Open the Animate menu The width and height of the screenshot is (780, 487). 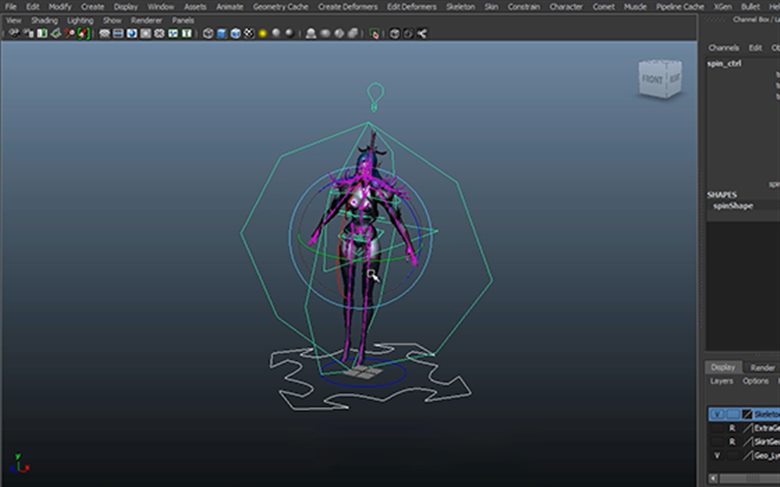point(229,6)
